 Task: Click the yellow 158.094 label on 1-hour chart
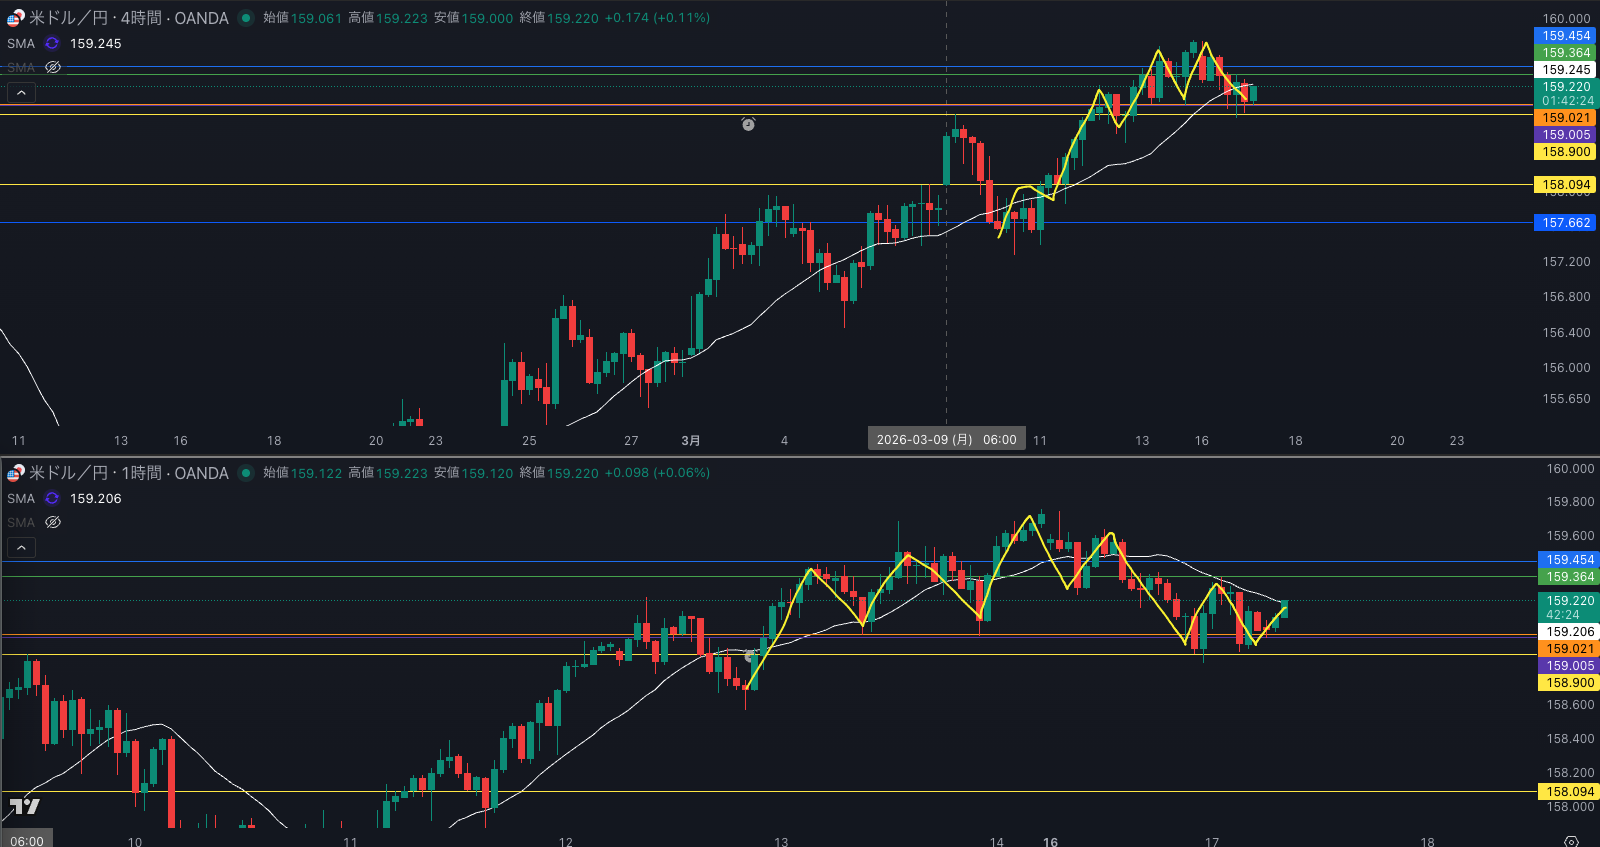pos(1569,791)
